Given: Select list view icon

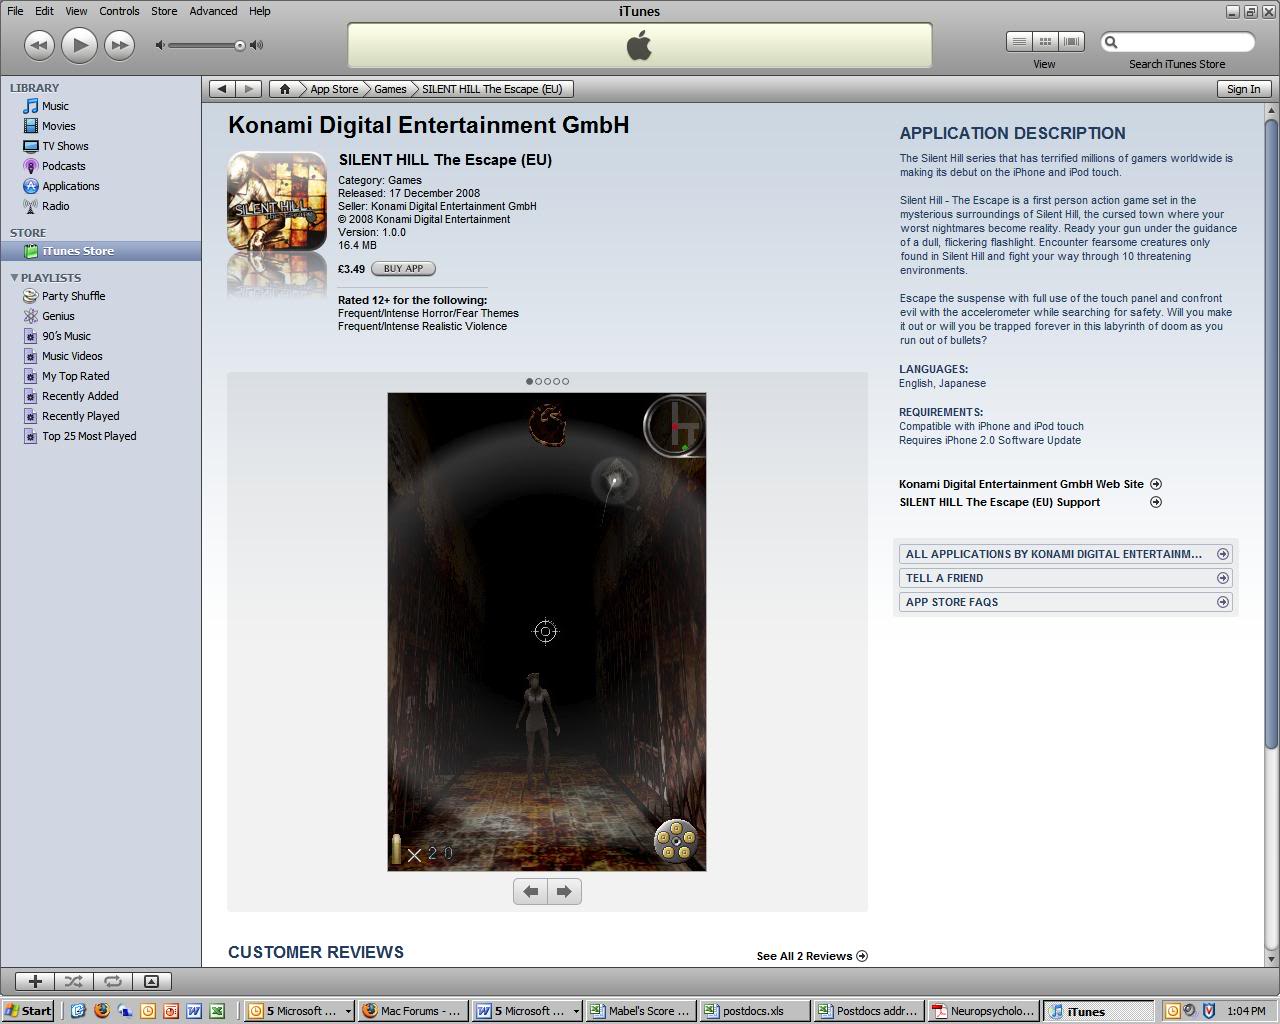Looking at the screenshot, I should point(1019,42).
